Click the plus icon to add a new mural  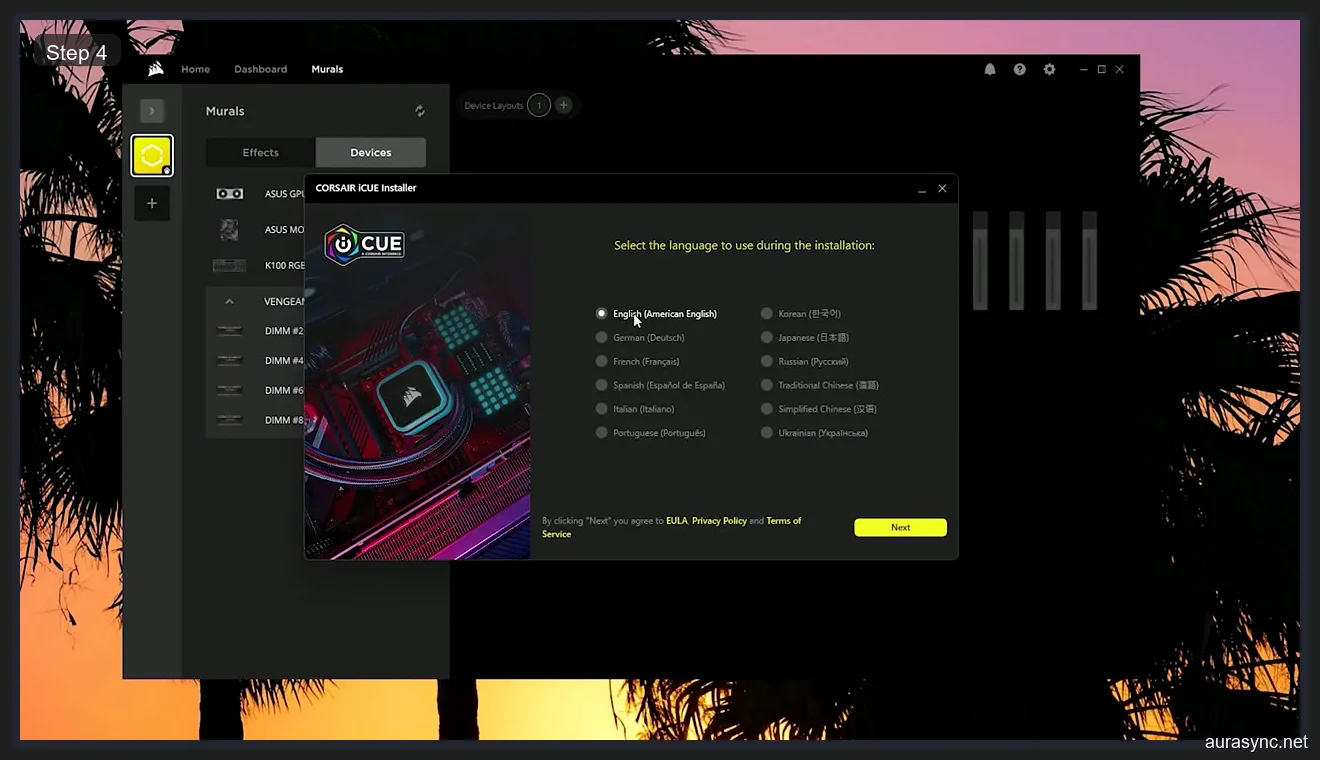coord(152,202)
